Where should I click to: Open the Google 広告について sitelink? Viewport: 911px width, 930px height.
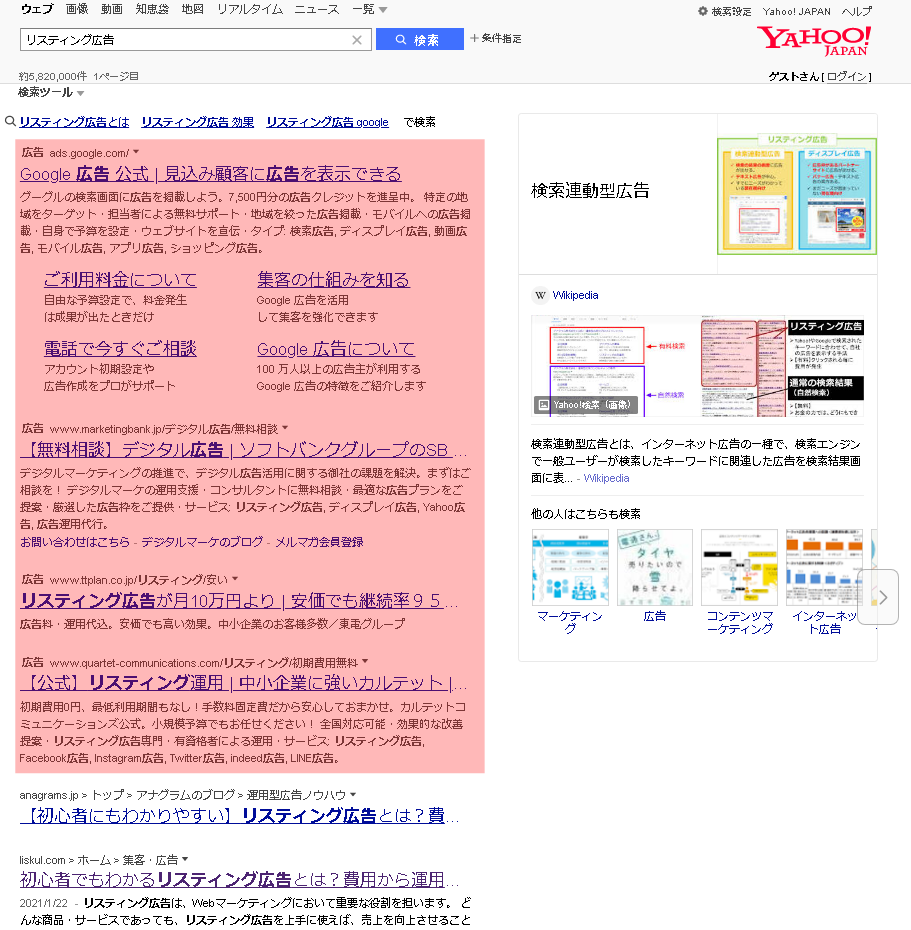pyautogui.click(x=336, y=349)
